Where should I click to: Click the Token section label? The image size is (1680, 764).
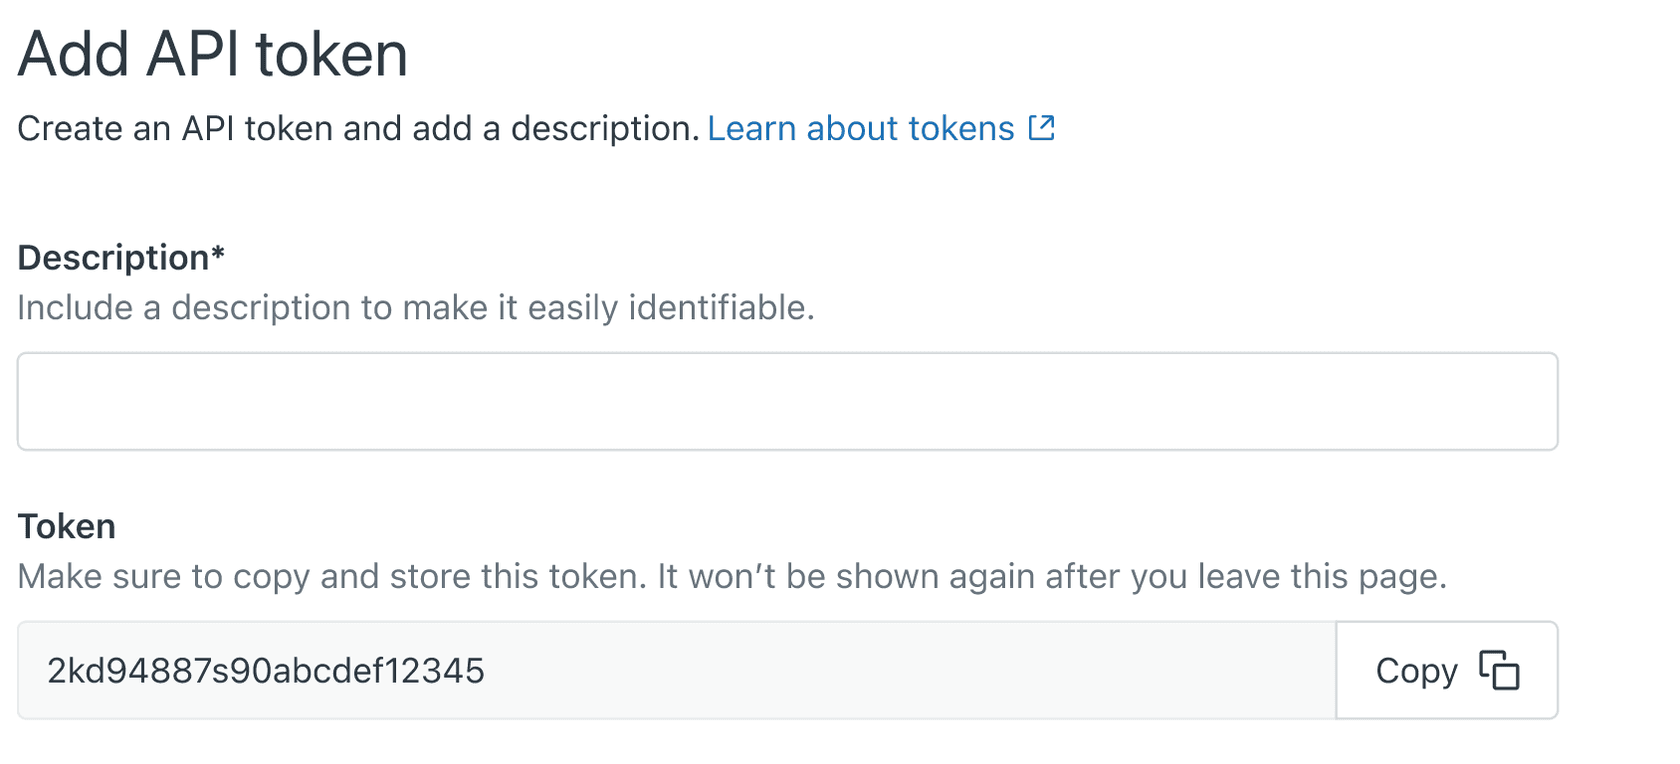65,526
